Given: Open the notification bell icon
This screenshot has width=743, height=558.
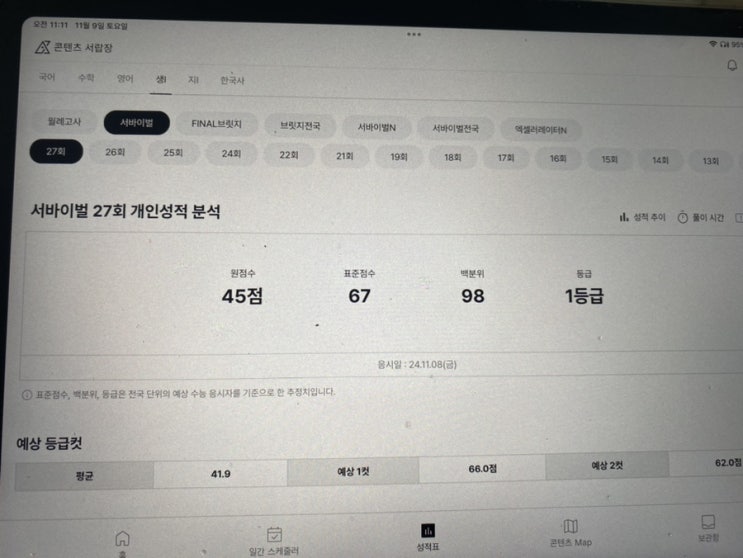Looking at the screenshot, I should point(732,65).
